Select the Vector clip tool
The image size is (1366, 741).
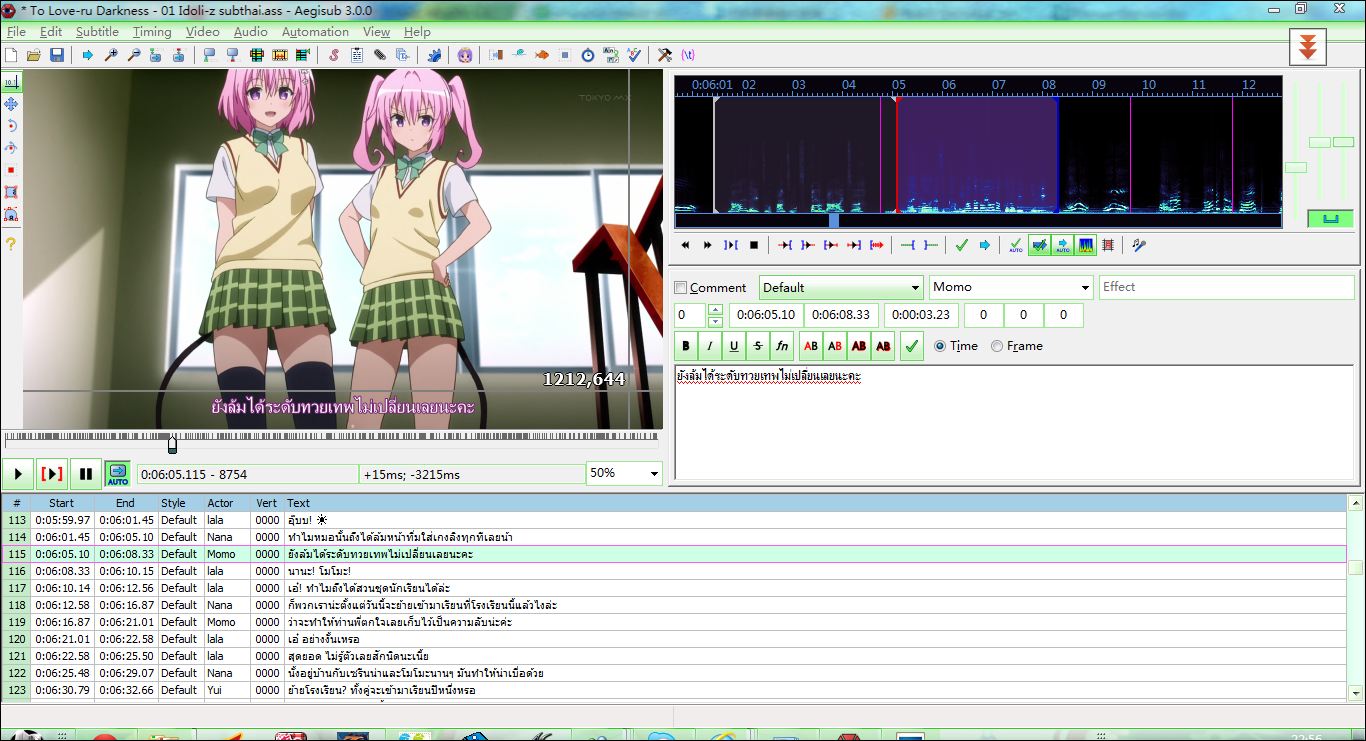pos(11,214)
